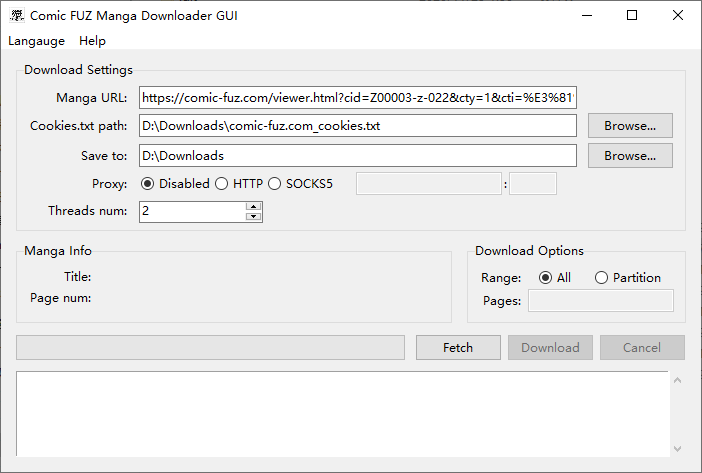Screen dimensions: 702x473
Task: Maximize the Downloader window
Action: [632, 16]
